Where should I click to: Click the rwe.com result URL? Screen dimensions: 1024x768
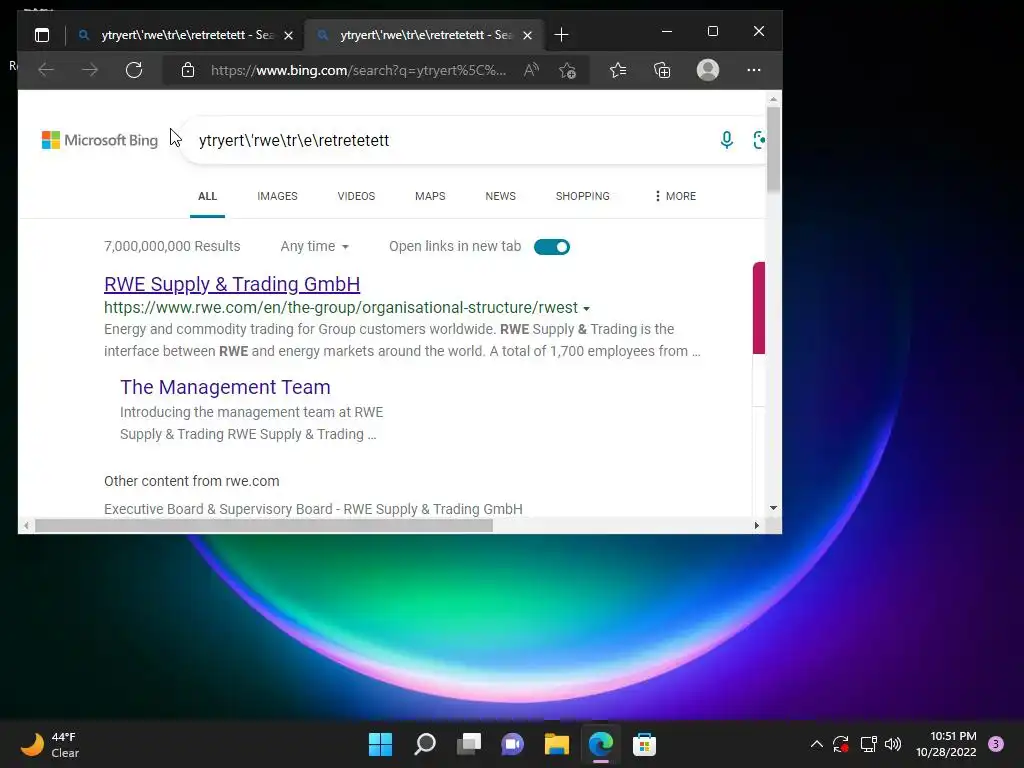pyautogui.click(x=341, y=308)
